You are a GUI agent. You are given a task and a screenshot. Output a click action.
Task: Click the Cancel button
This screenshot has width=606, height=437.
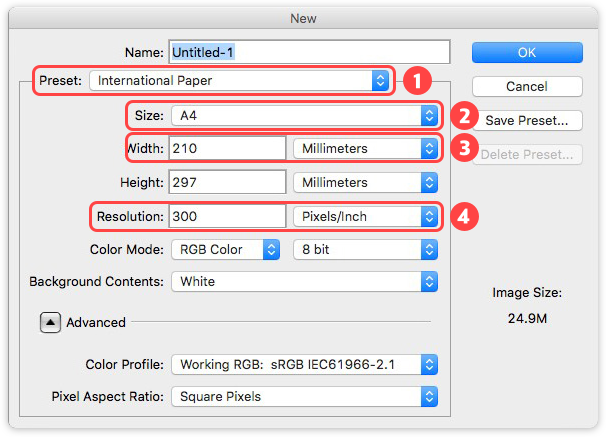[527, 86]
